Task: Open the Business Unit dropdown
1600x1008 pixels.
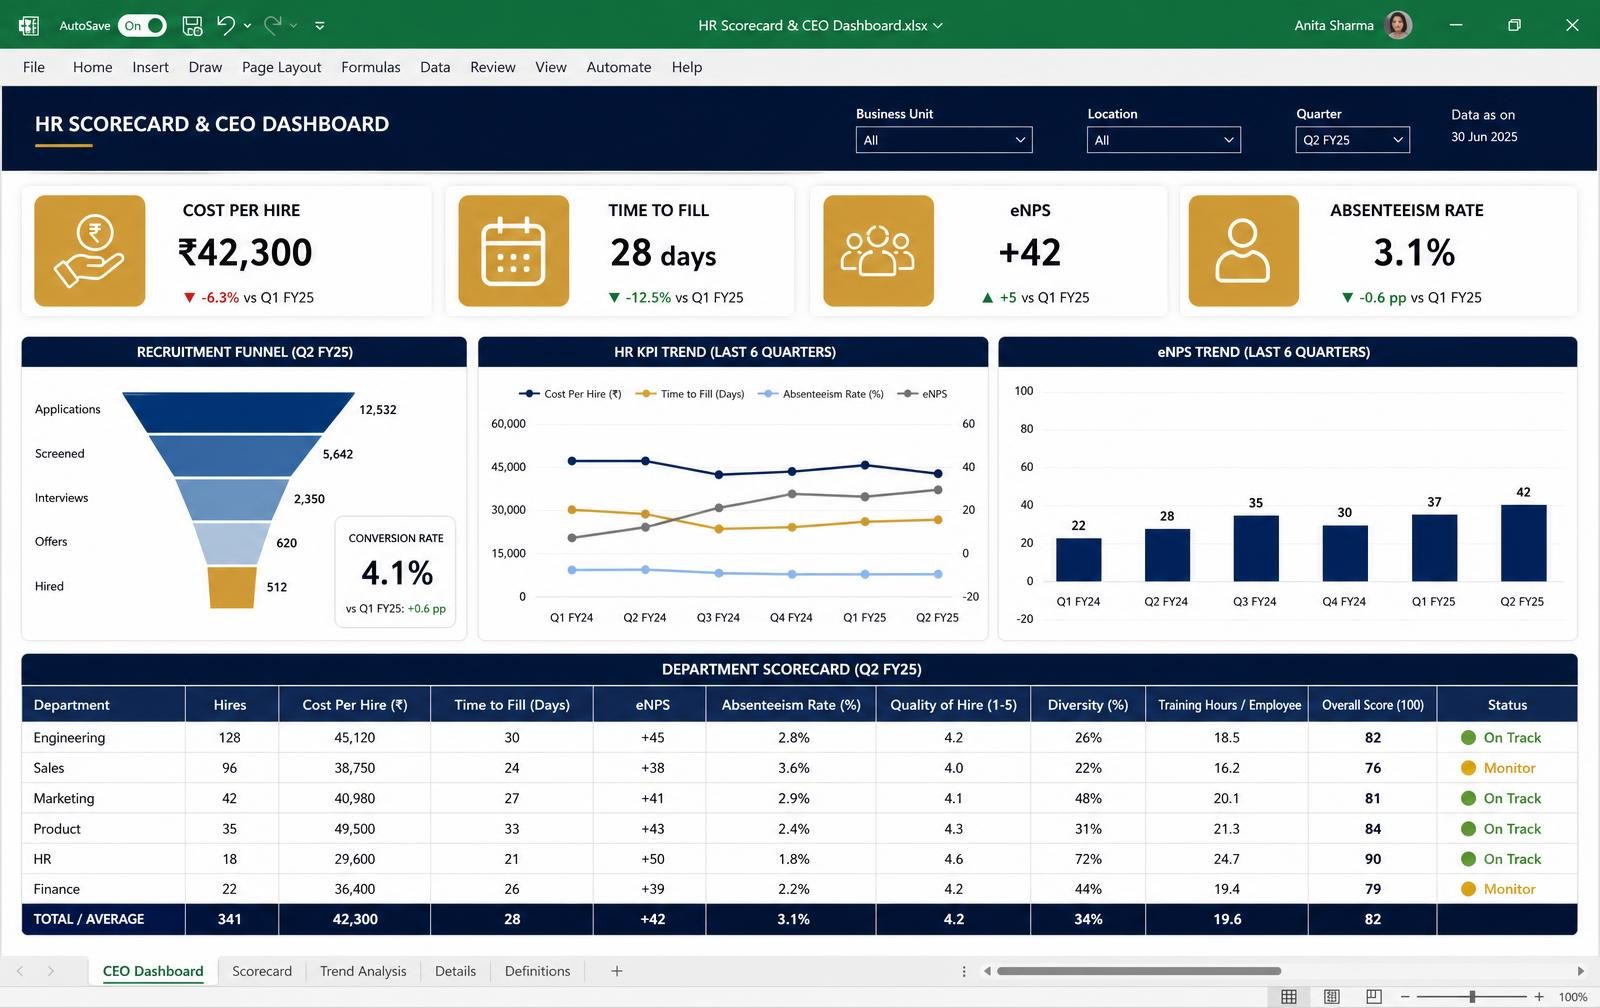Action: click(943, 140)
